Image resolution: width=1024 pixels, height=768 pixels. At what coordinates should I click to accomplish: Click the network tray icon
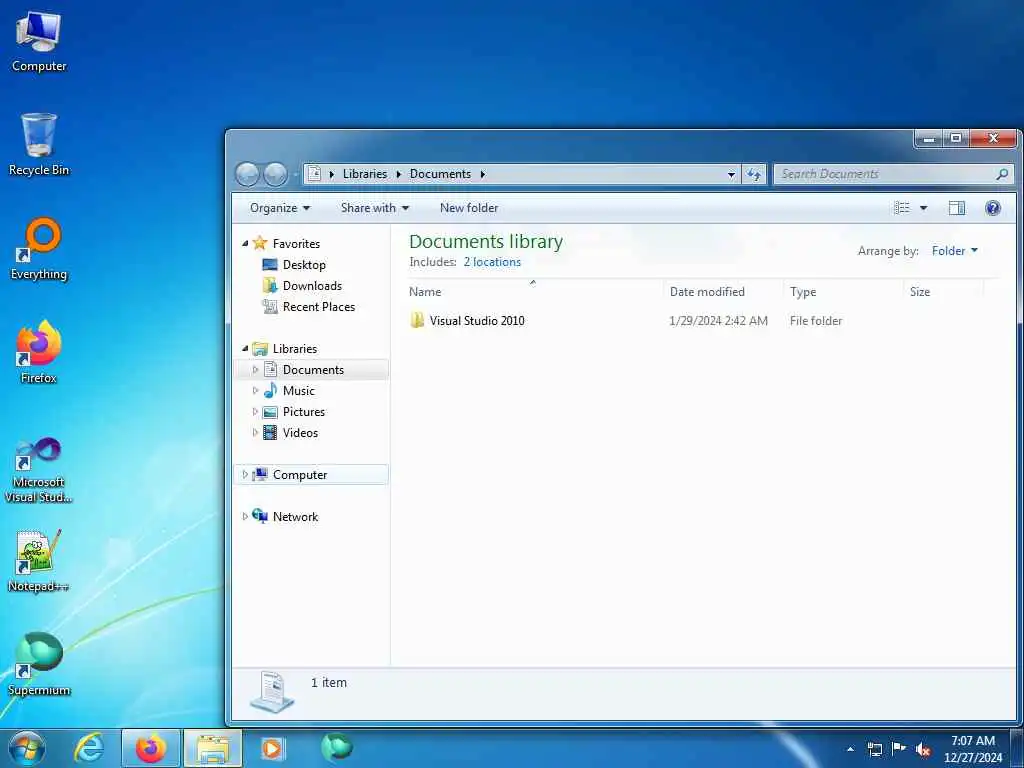click(874, 749)
